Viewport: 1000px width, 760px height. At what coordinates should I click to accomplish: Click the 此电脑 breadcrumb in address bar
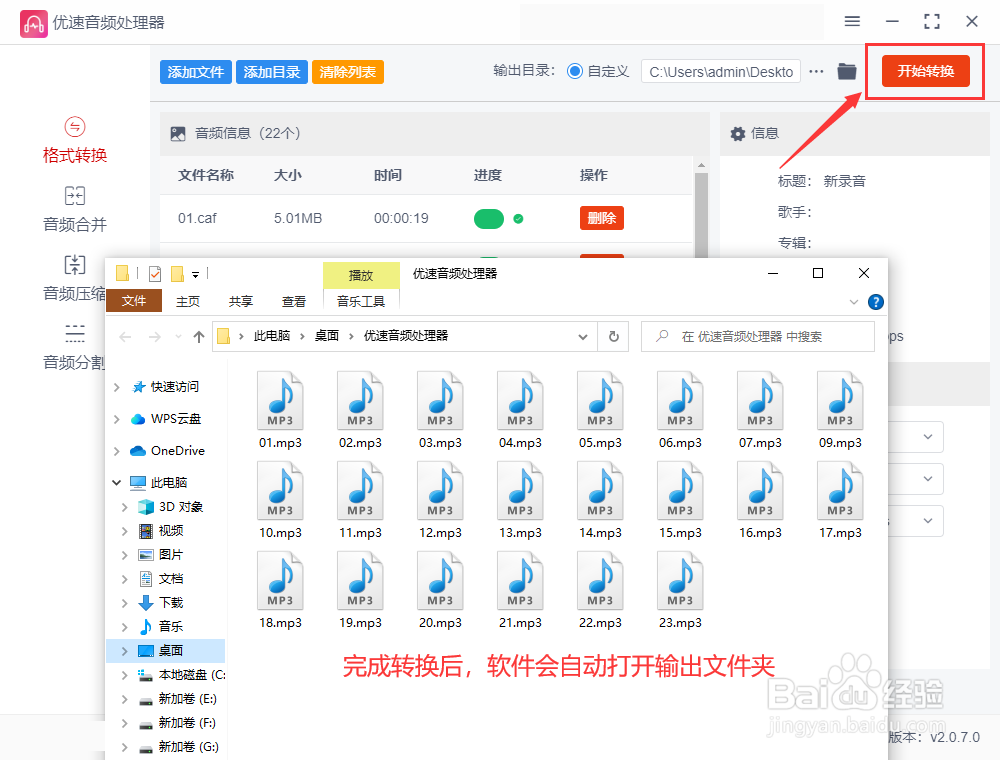tap(272, 336)
